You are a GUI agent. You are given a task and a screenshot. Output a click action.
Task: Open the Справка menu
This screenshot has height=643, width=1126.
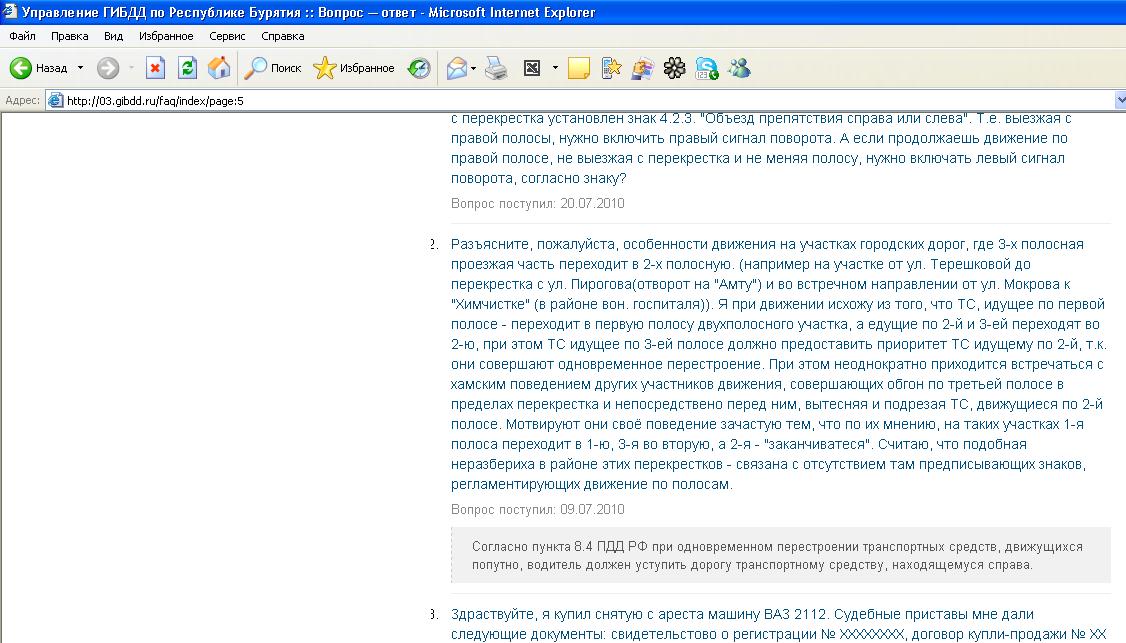click(x=282, y=35)
